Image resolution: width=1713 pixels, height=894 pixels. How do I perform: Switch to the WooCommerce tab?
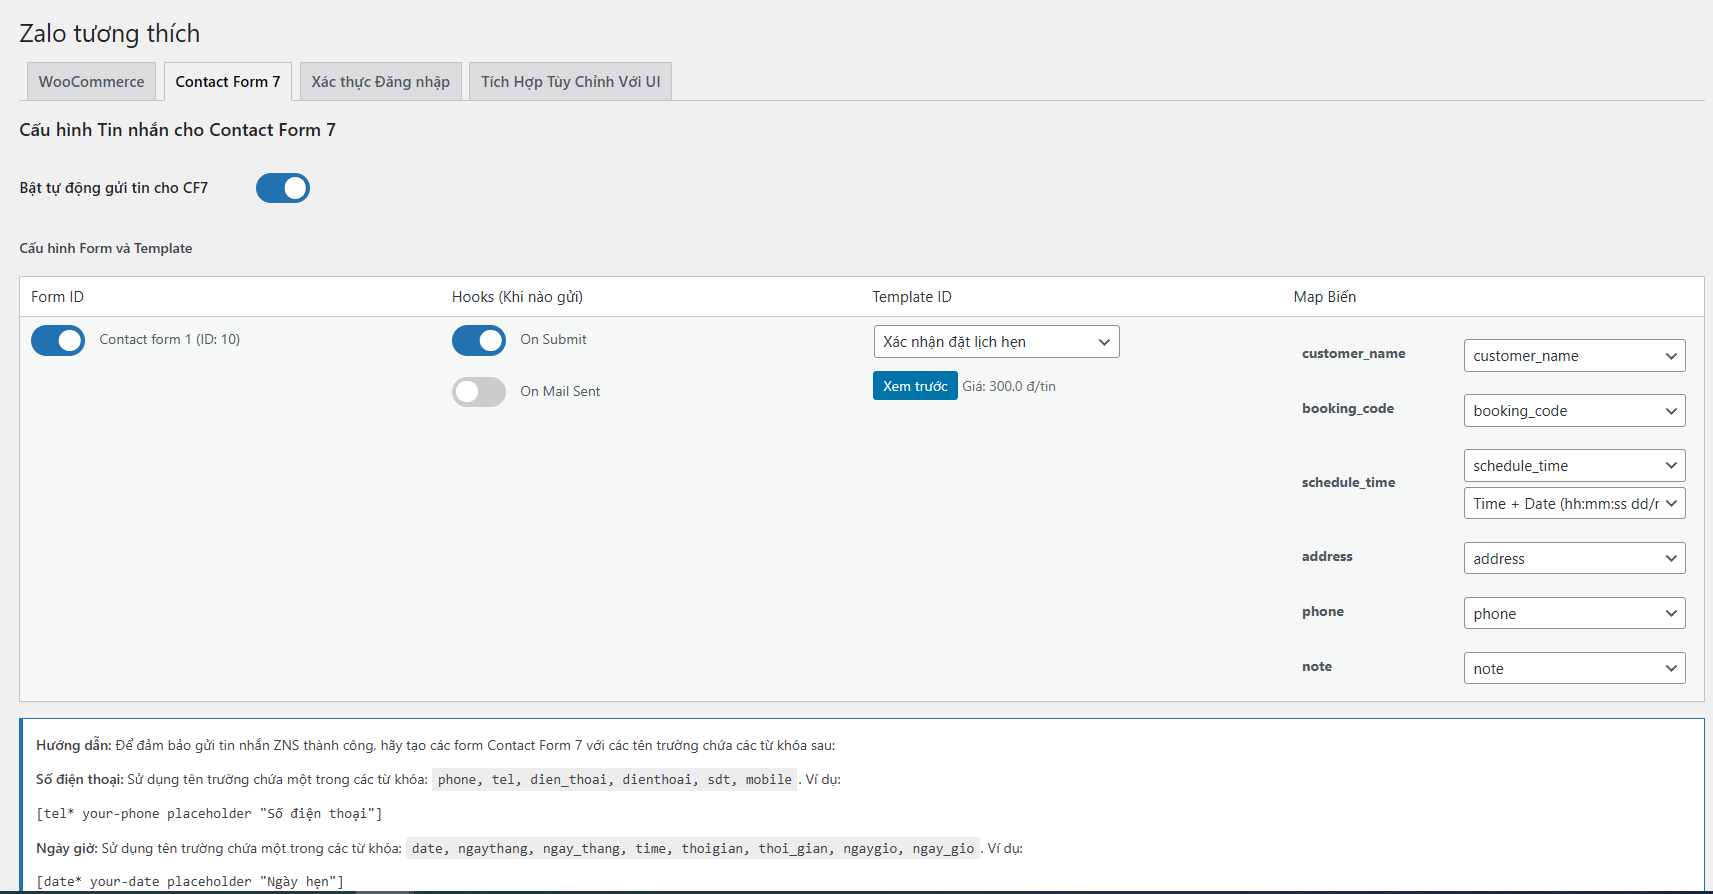coord(91,82)
